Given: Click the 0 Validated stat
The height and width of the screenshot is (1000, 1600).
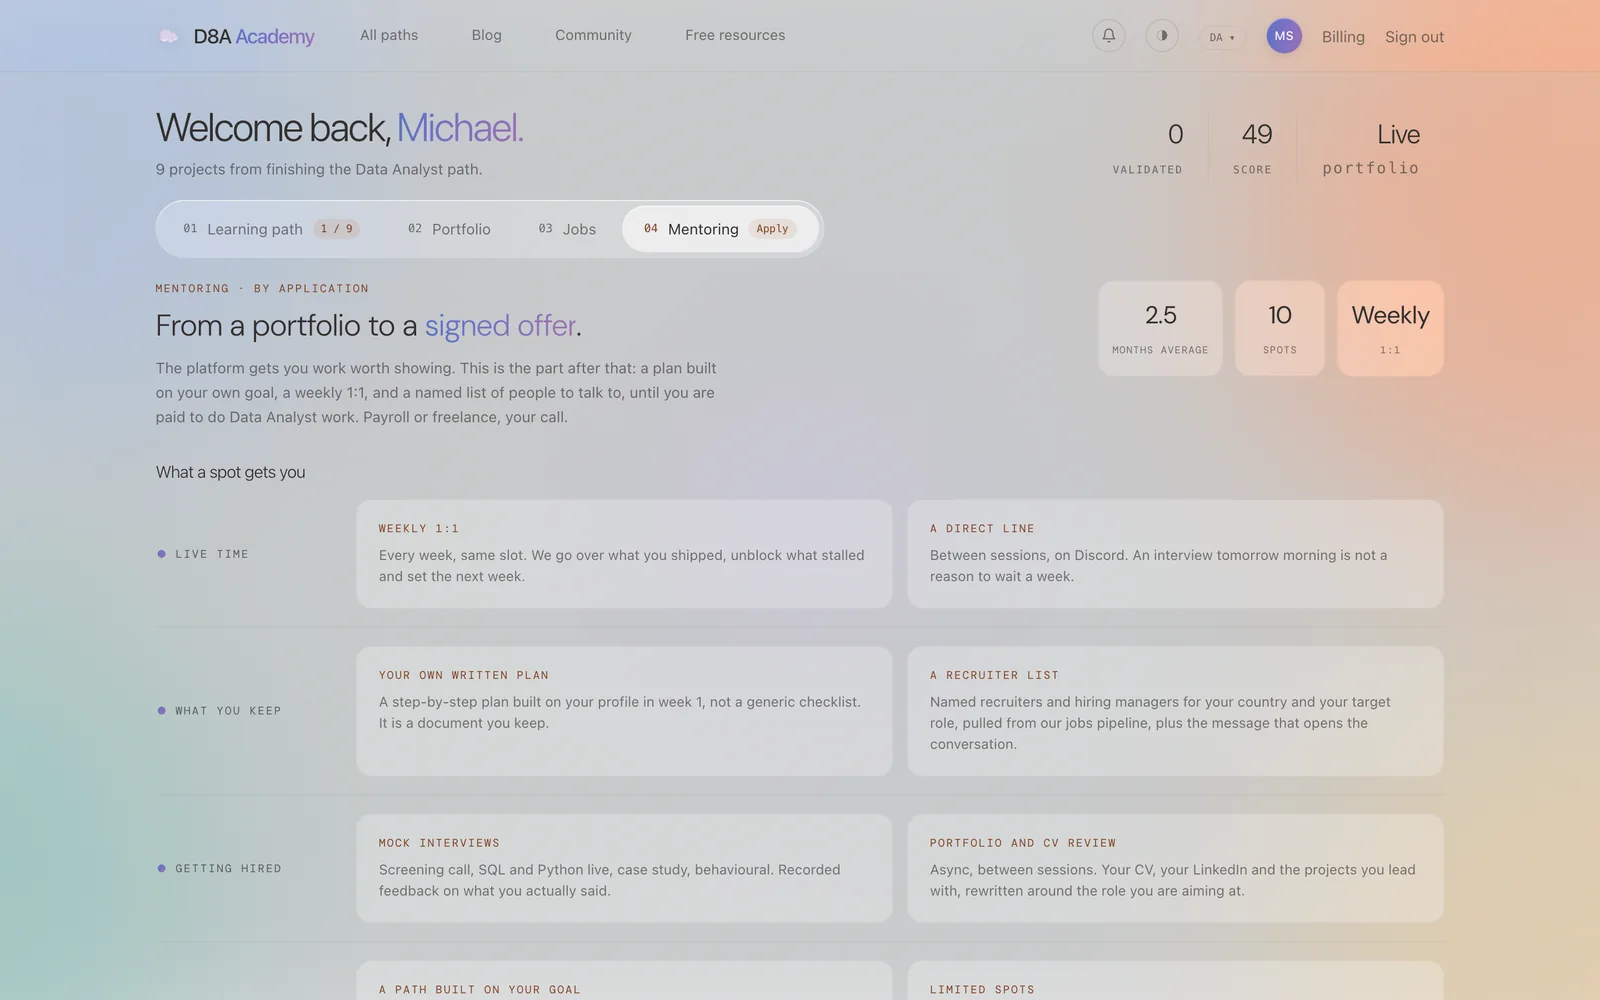Looking at the screenshot, I should [x=1148, y=149].
